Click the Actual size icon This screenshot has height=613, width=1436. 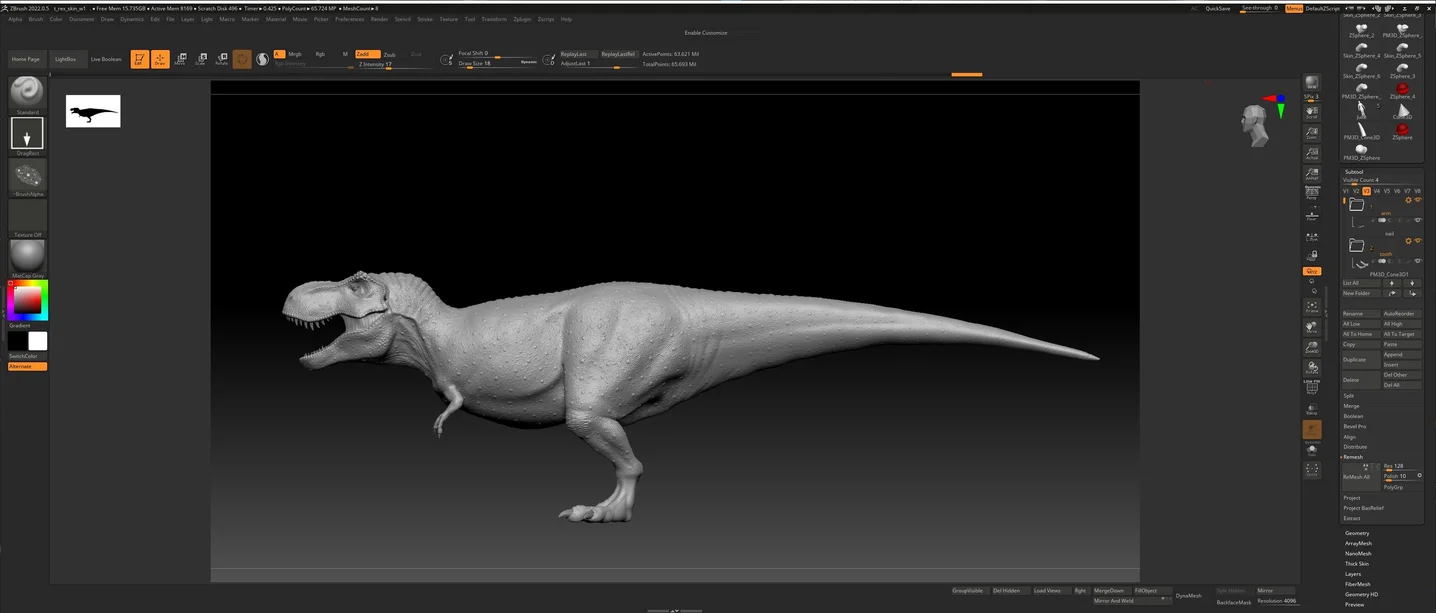1312,154
